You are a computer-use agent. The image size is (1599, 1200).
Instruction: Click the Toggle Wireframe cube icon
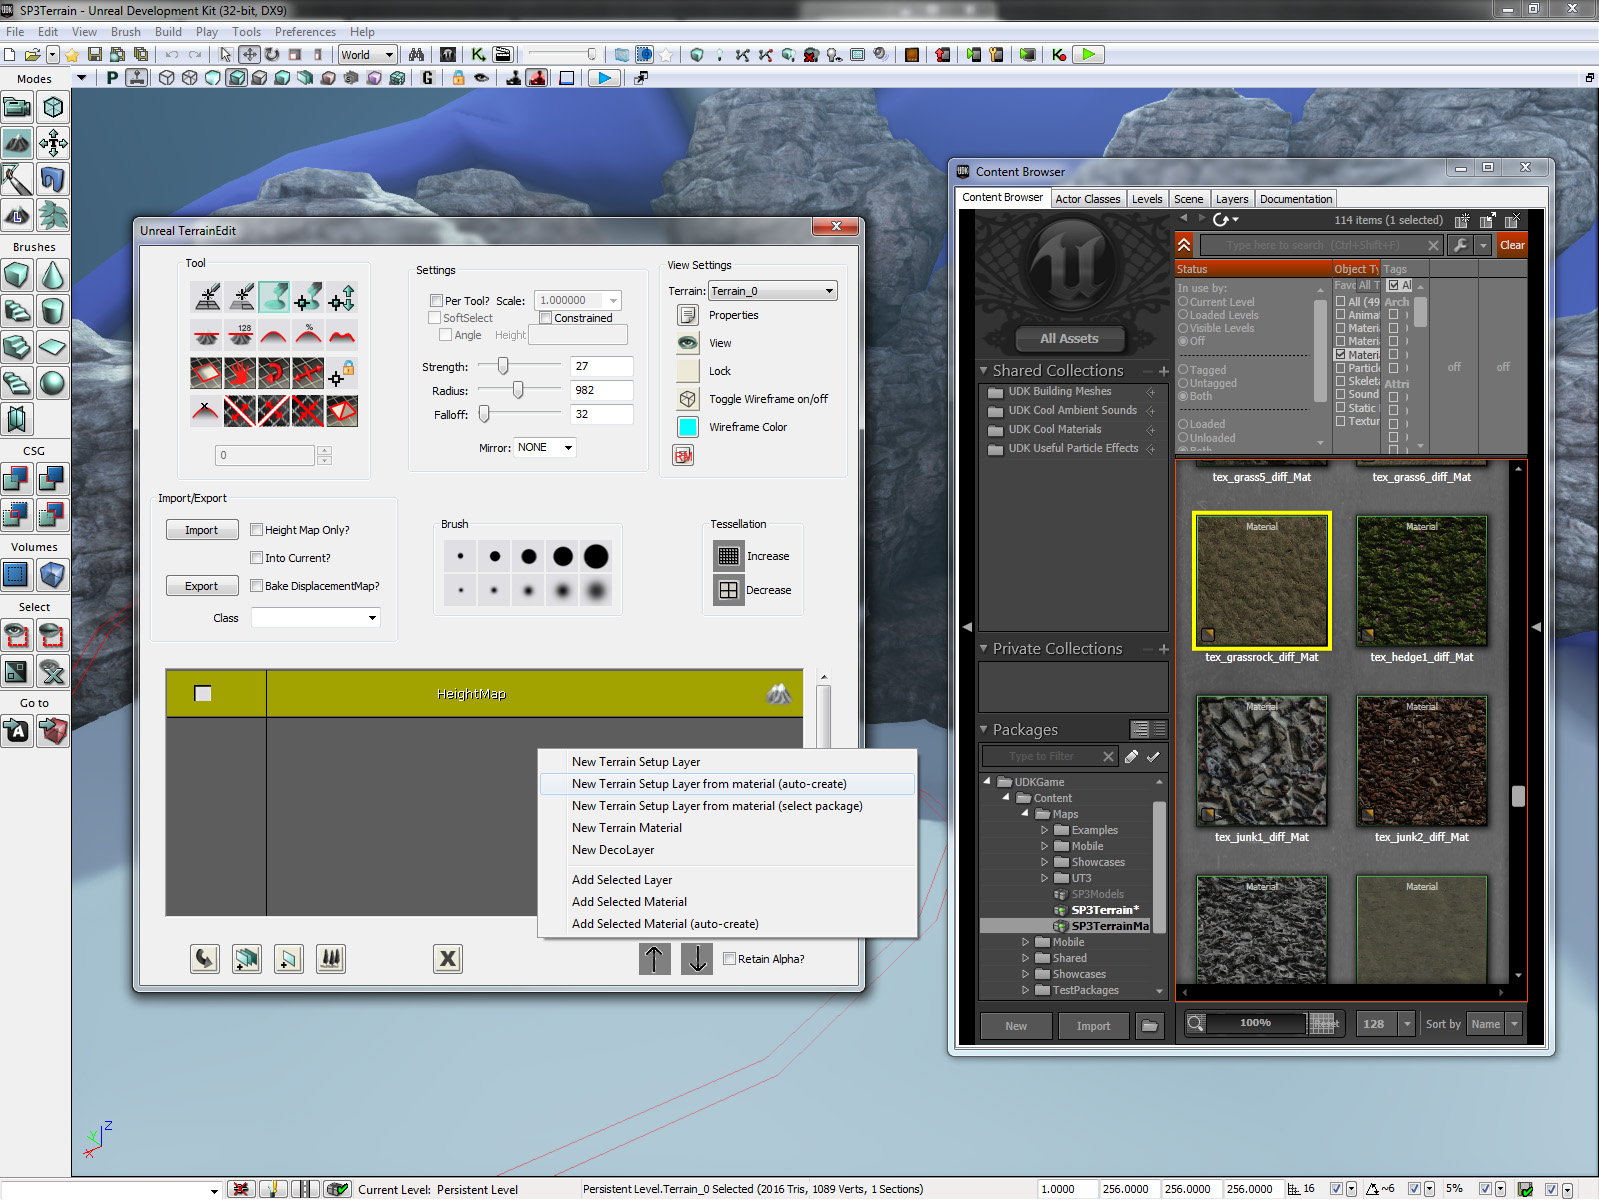click(687, 399)
